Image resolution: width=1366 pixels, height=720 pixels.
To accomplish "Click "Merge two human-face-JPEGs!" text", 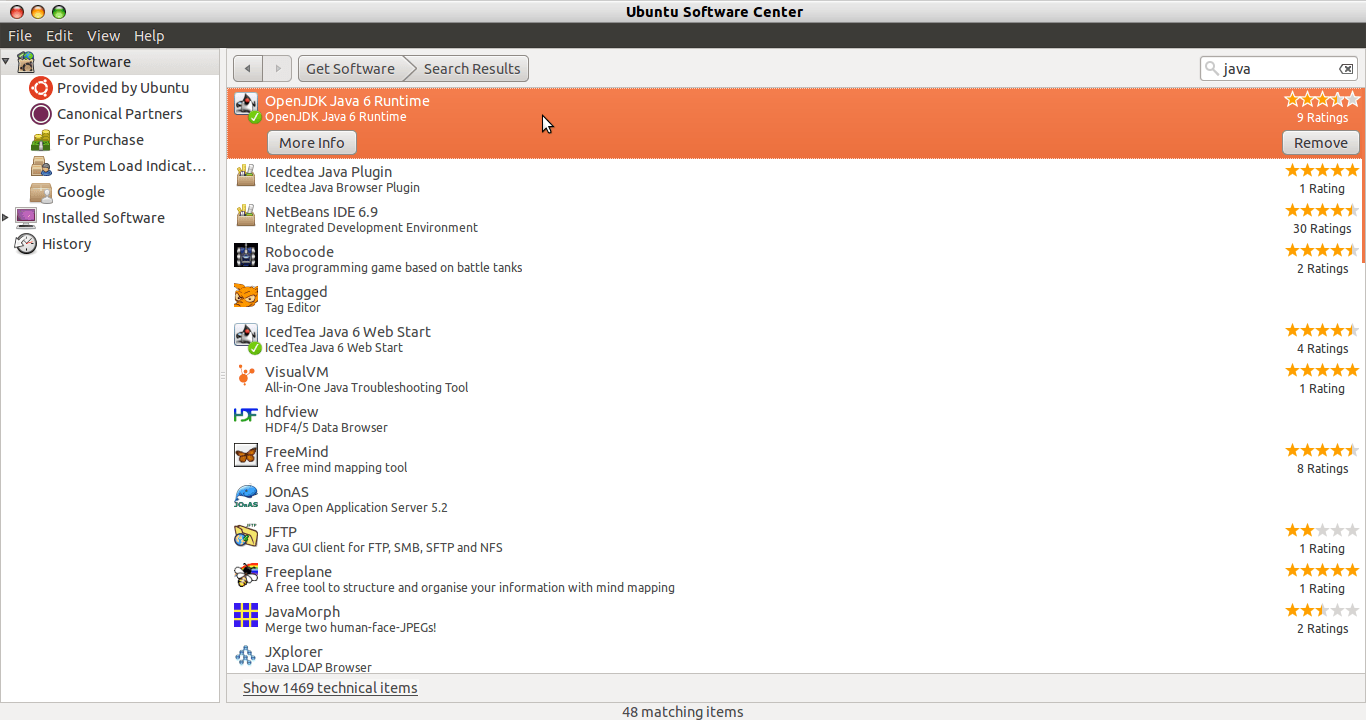I will [350, 628].
